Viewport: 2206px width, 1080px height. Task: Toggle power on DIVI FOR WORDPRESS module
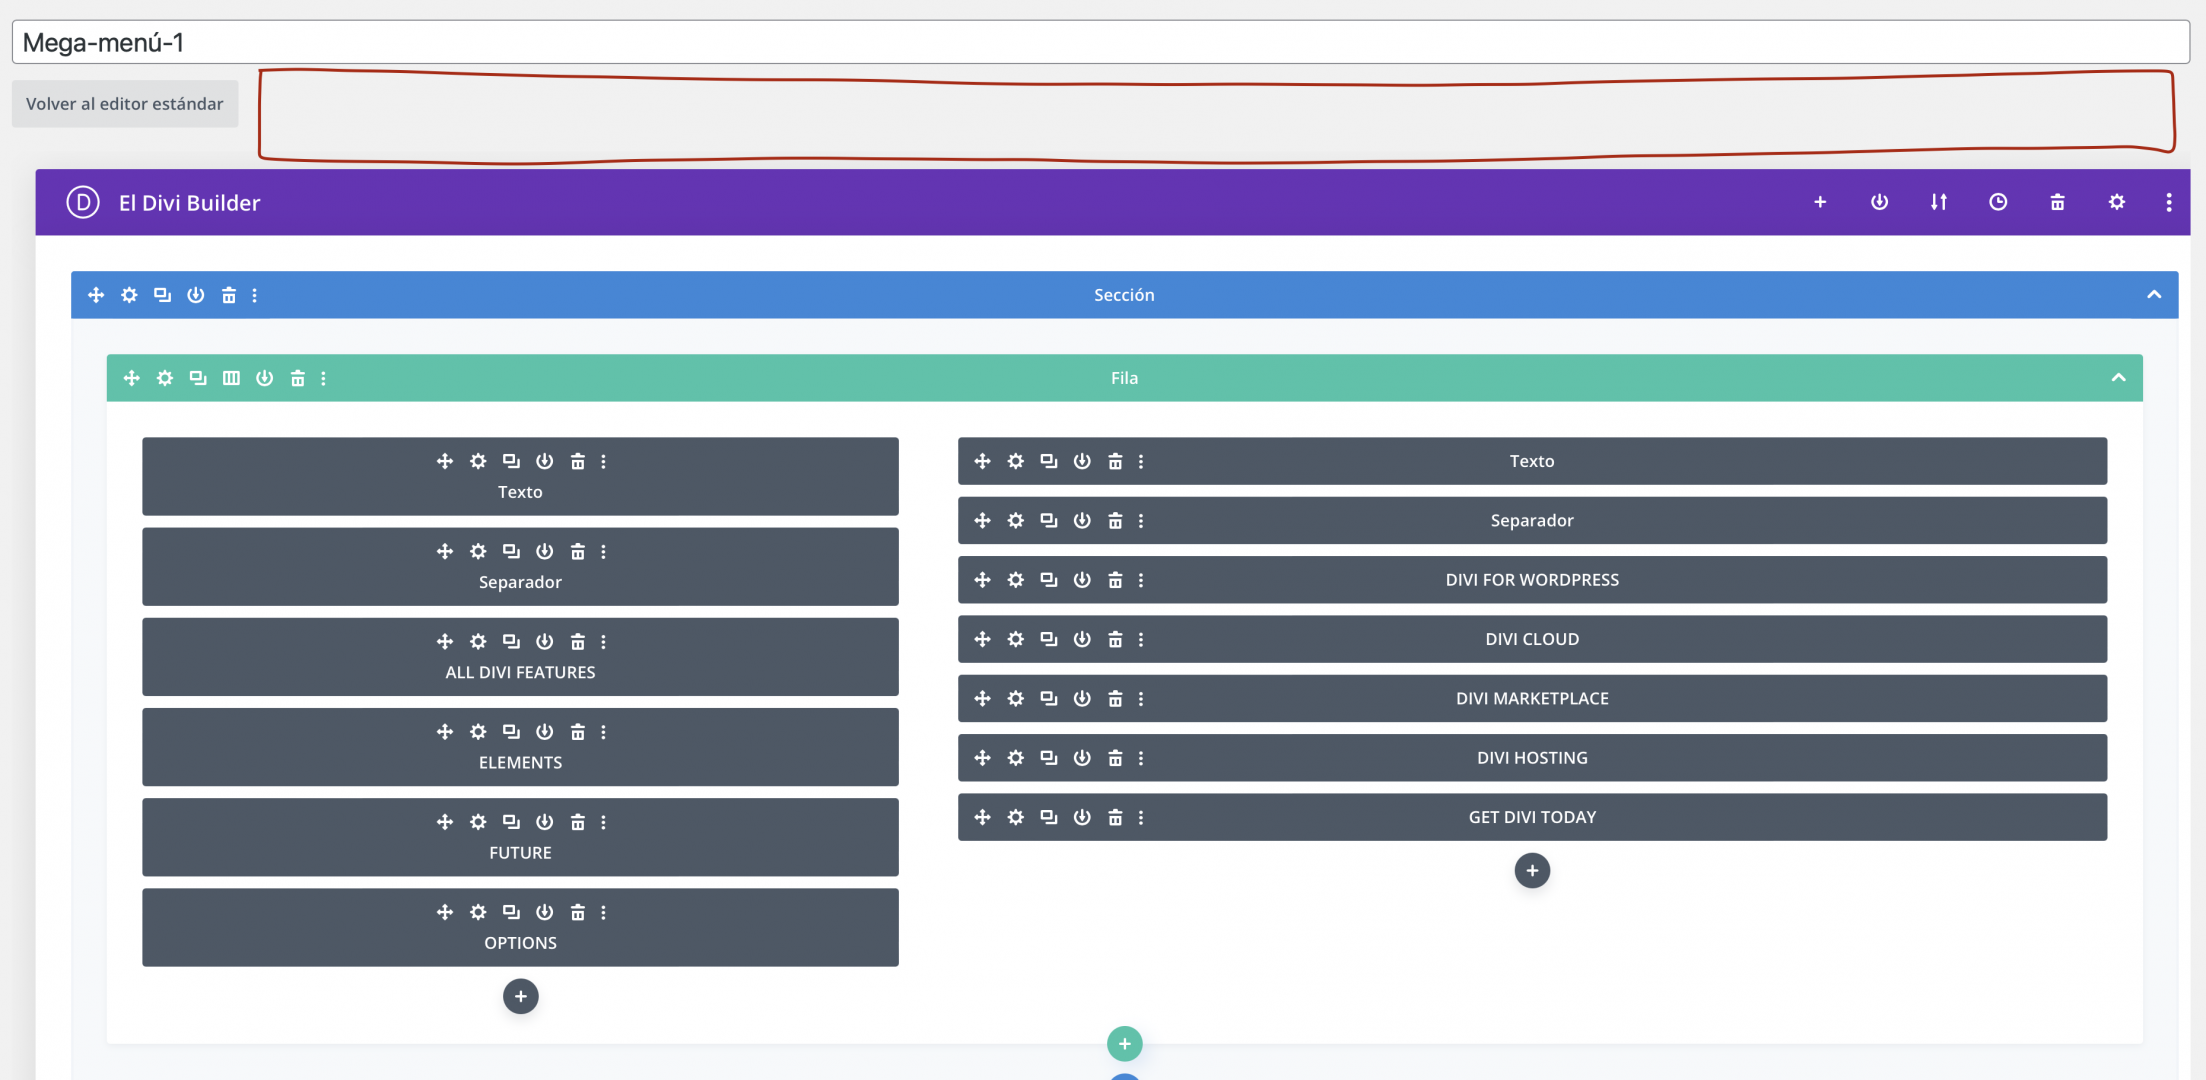[1082, 580]
